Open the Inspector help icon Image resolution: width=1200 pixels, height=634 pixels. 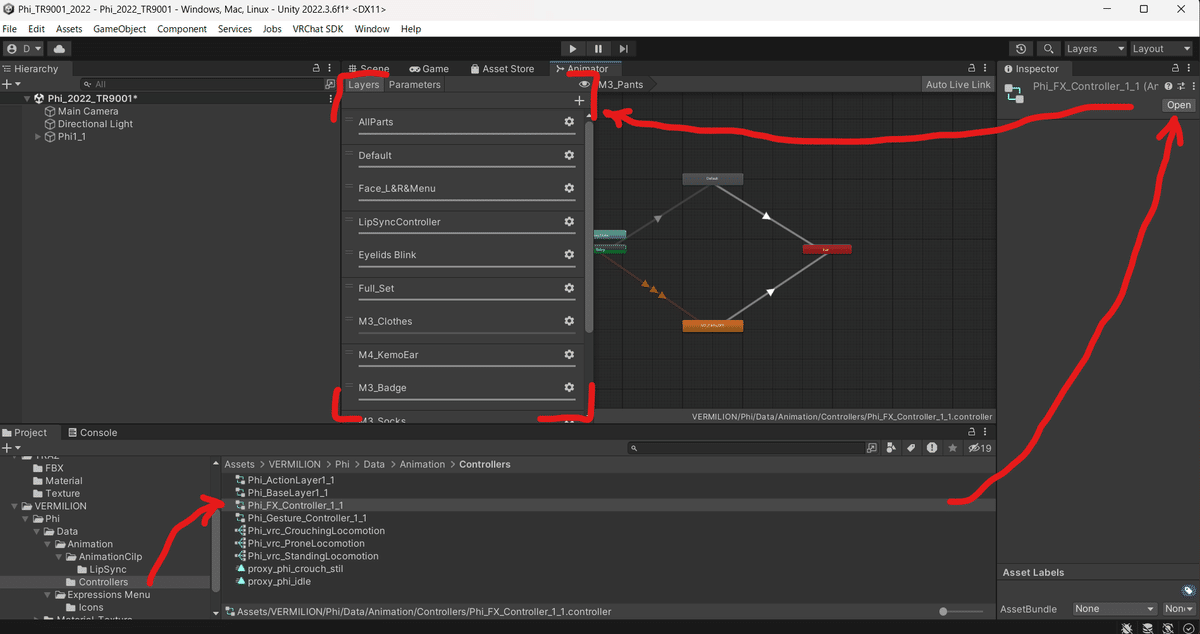coord(1168,87)
